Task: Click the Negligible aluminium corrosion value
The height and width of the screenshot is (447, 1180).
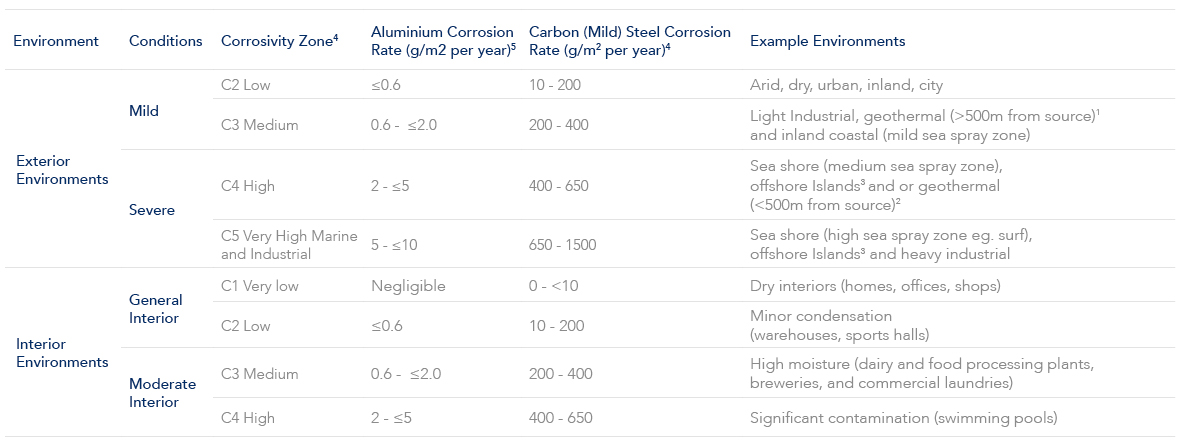Action: click(x=408, y=286)
